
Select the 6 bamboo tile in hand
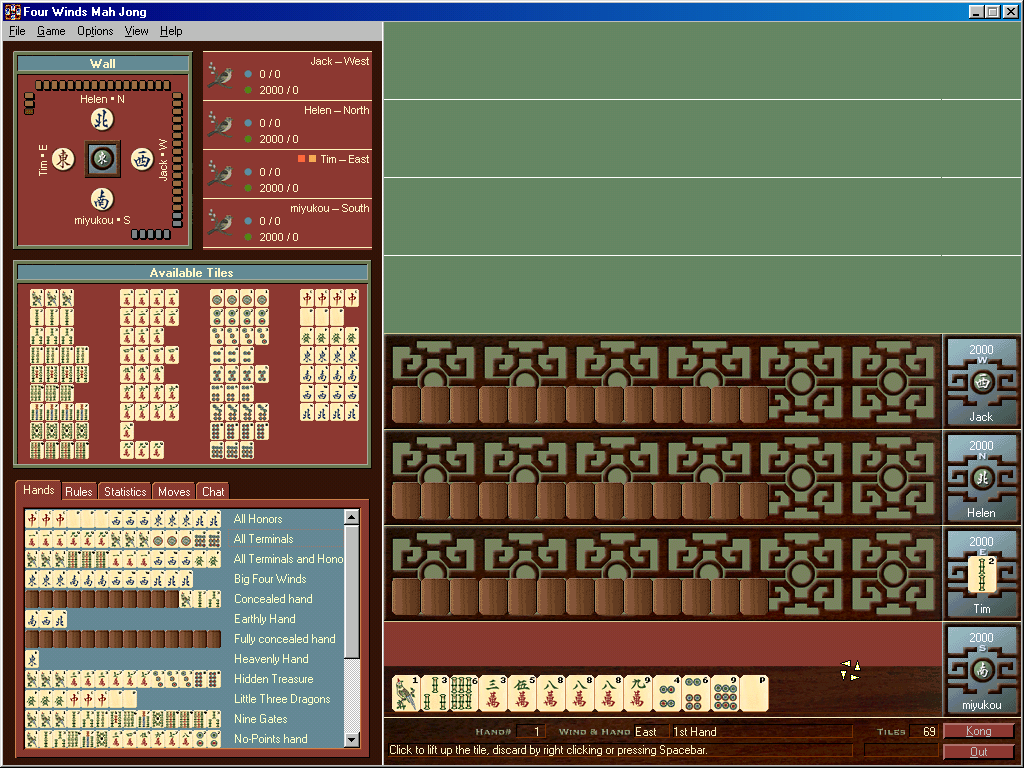464,693
